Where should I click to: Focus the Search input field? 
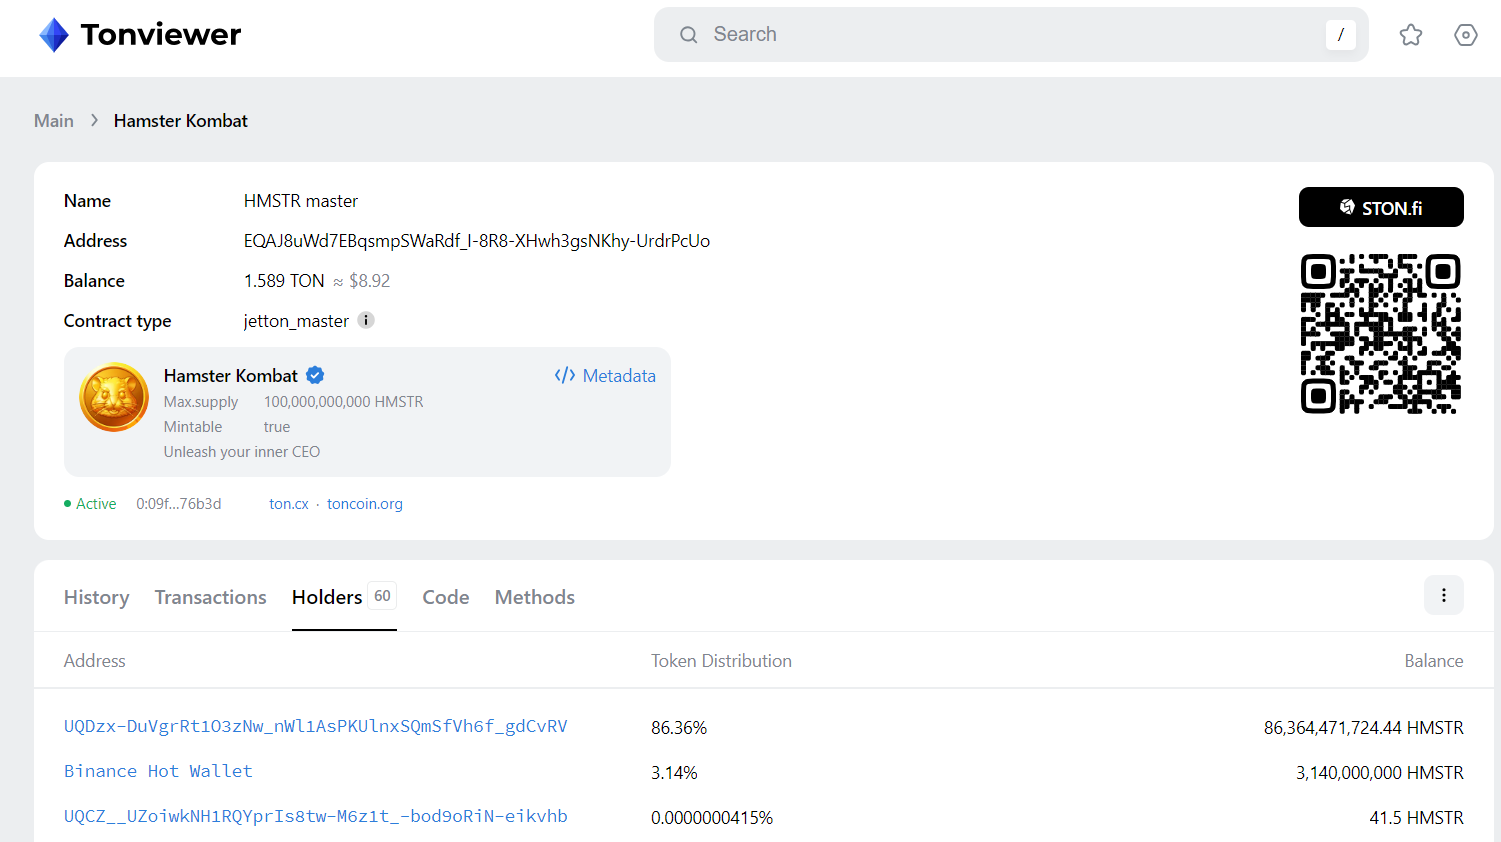pos(1011,35)
